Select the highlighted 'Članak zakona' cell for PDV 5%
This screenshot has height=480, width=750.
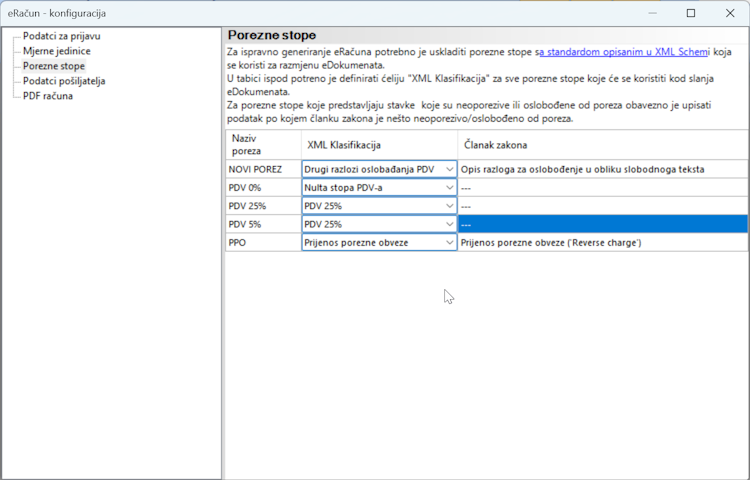pos(602,224)
